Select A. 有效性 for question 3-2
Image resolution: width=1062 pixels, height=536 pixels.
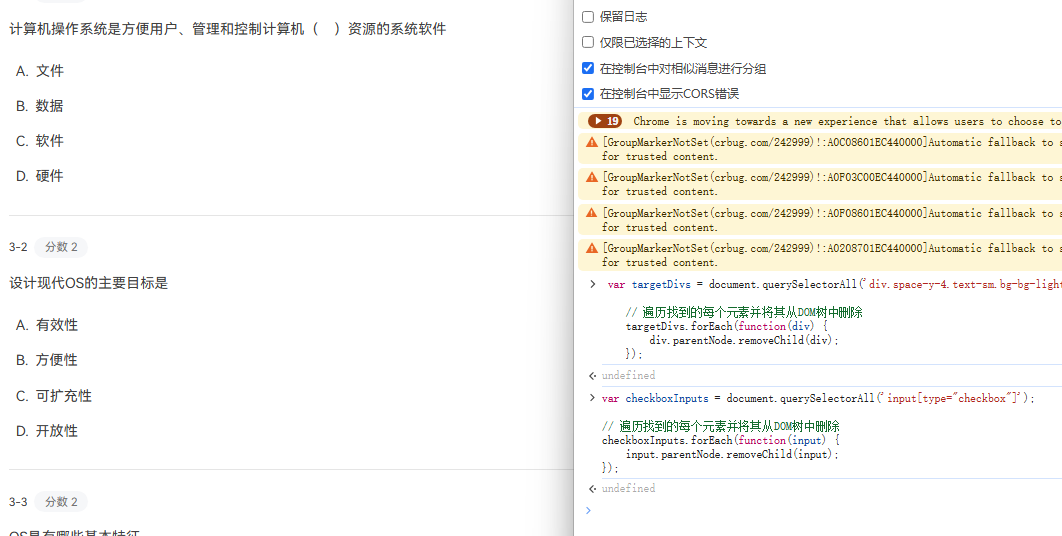coord(47,325)
